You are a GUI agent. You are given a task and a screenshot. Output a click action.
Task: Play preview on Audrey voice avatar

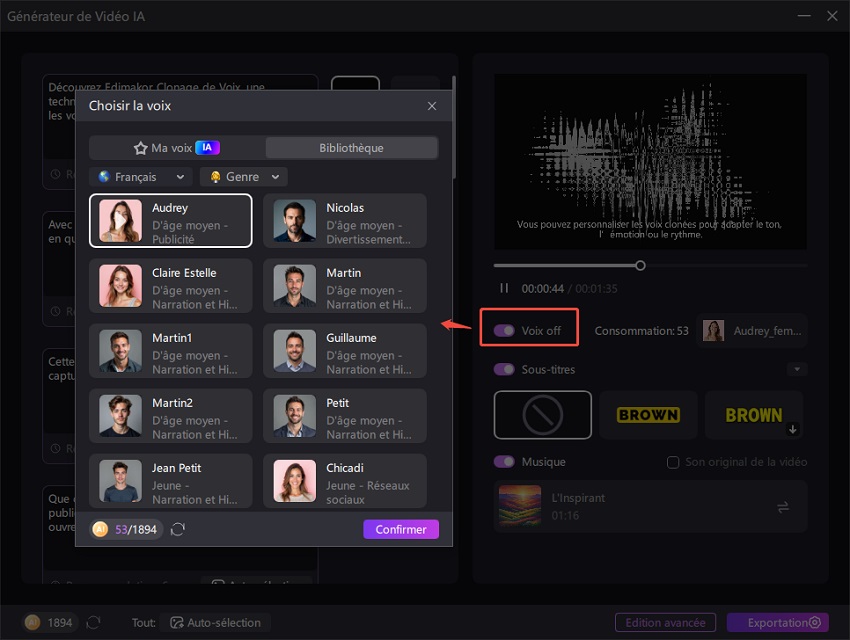(x=120, y=221)
